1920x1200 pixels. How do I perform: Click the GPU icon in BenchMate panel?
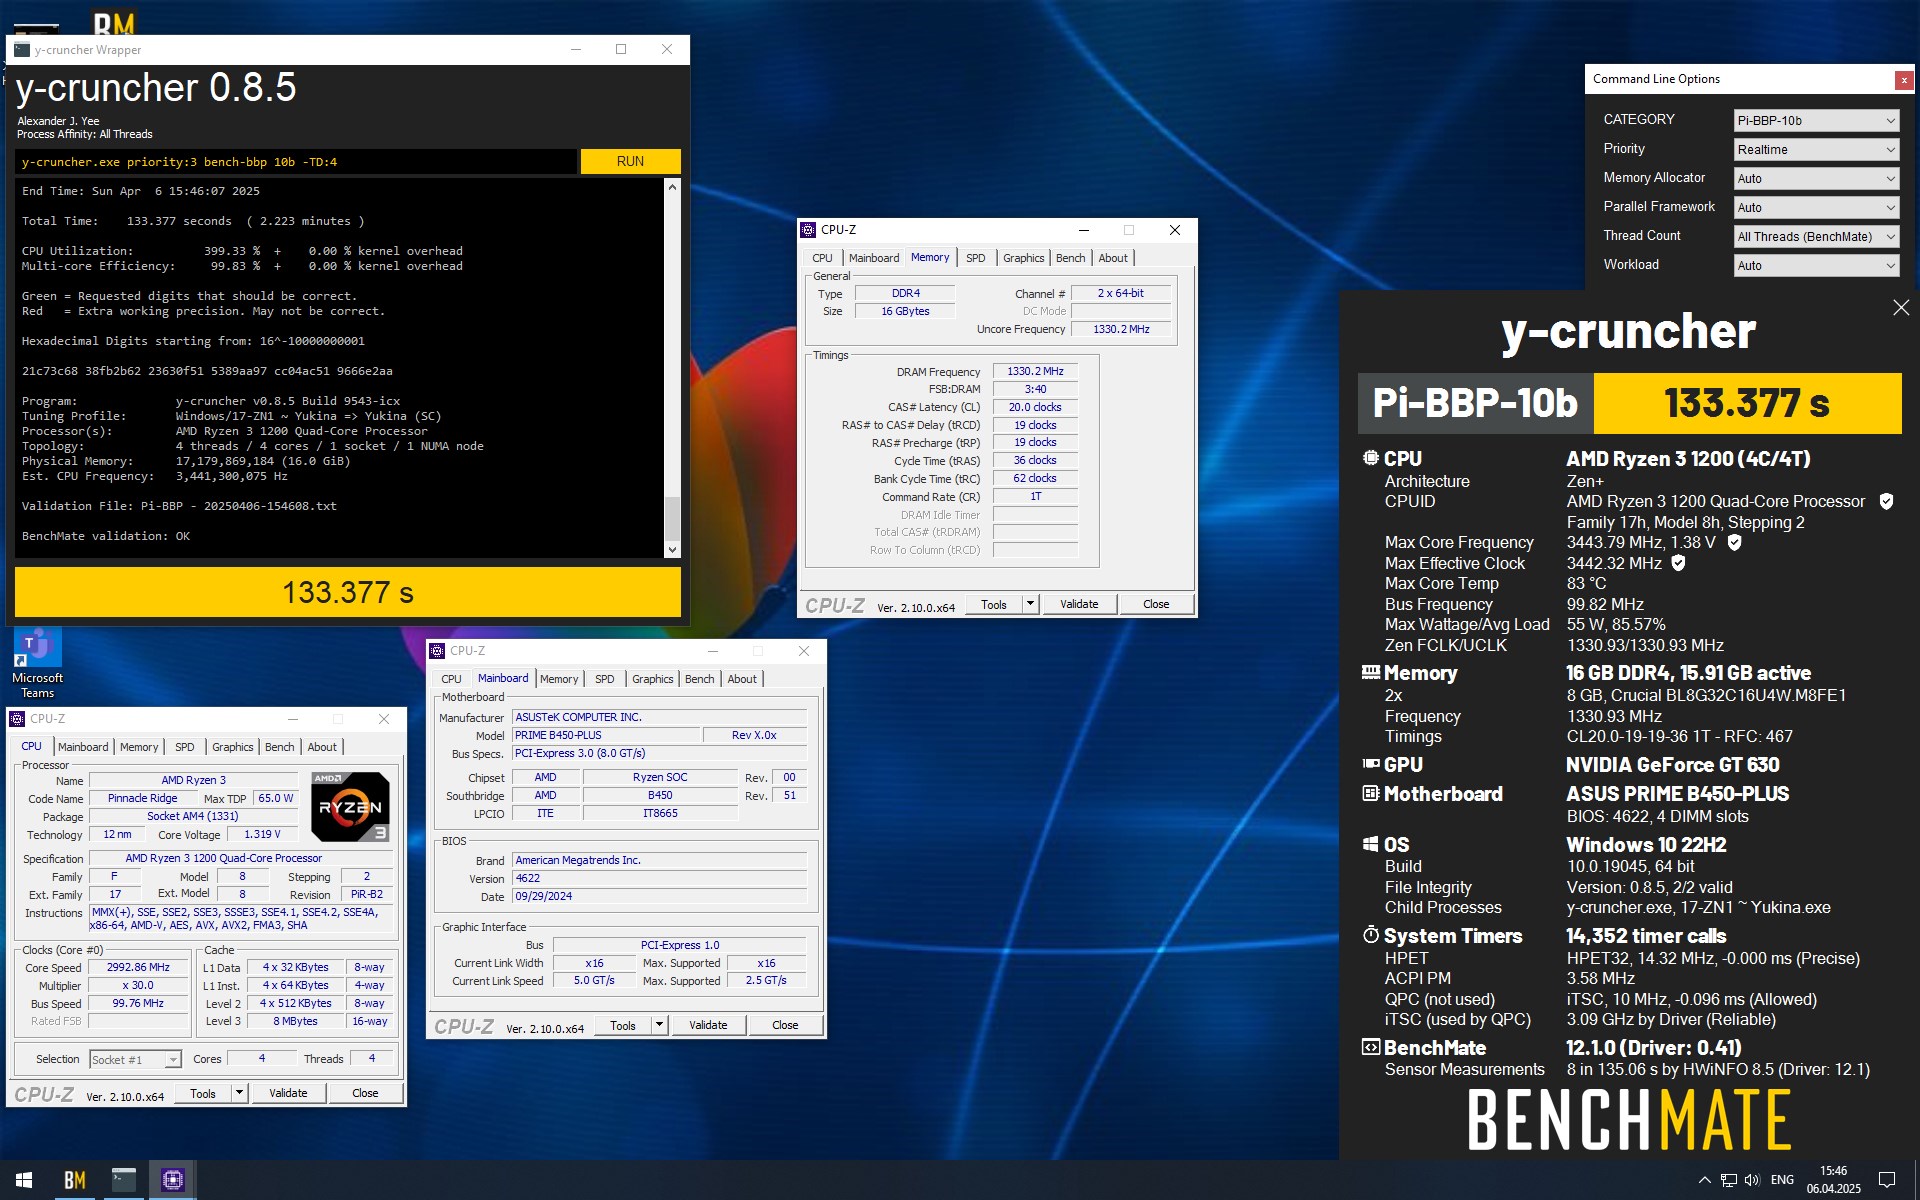point(1370,764)
